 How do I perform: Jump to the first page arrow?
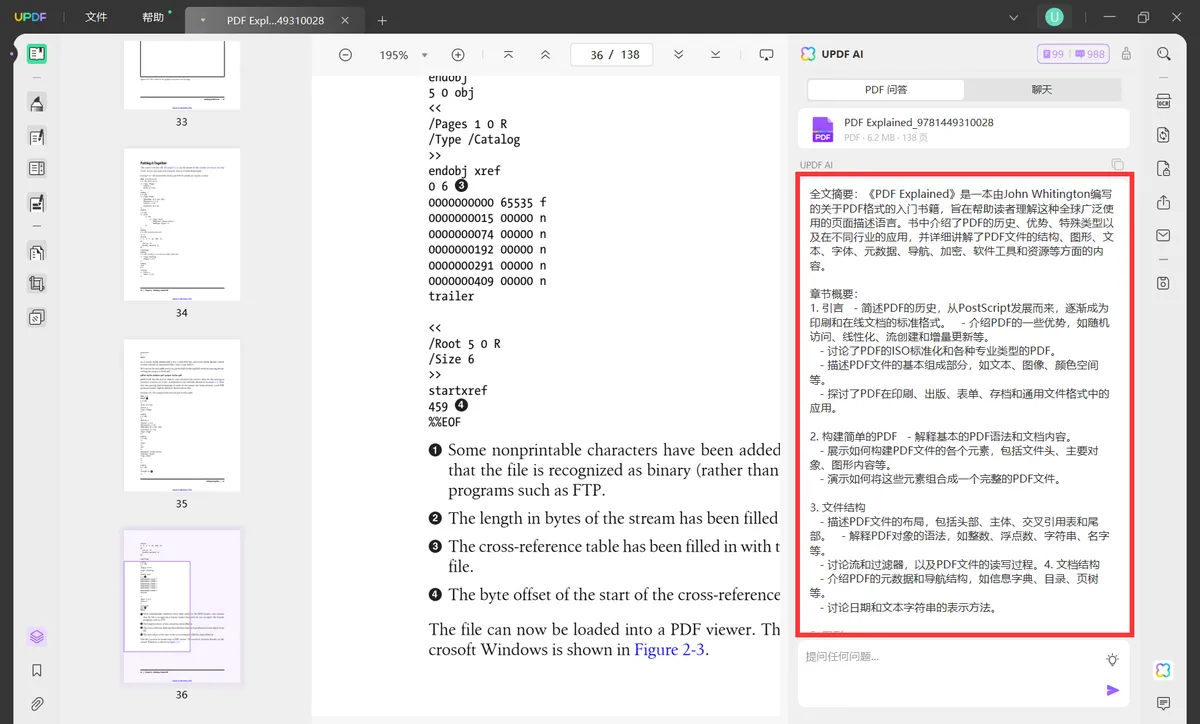click(x=508, y=55)
